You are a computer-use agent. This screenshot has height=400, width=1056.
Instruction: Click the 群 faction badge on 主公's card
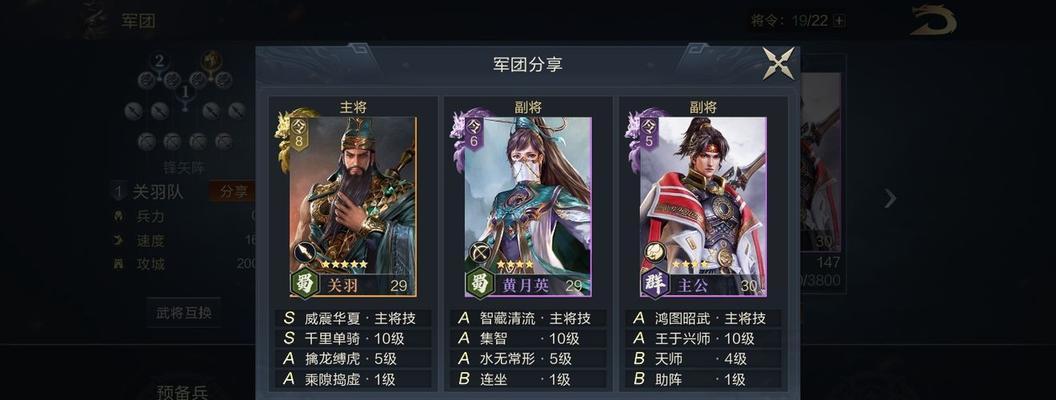click(654, 284)
